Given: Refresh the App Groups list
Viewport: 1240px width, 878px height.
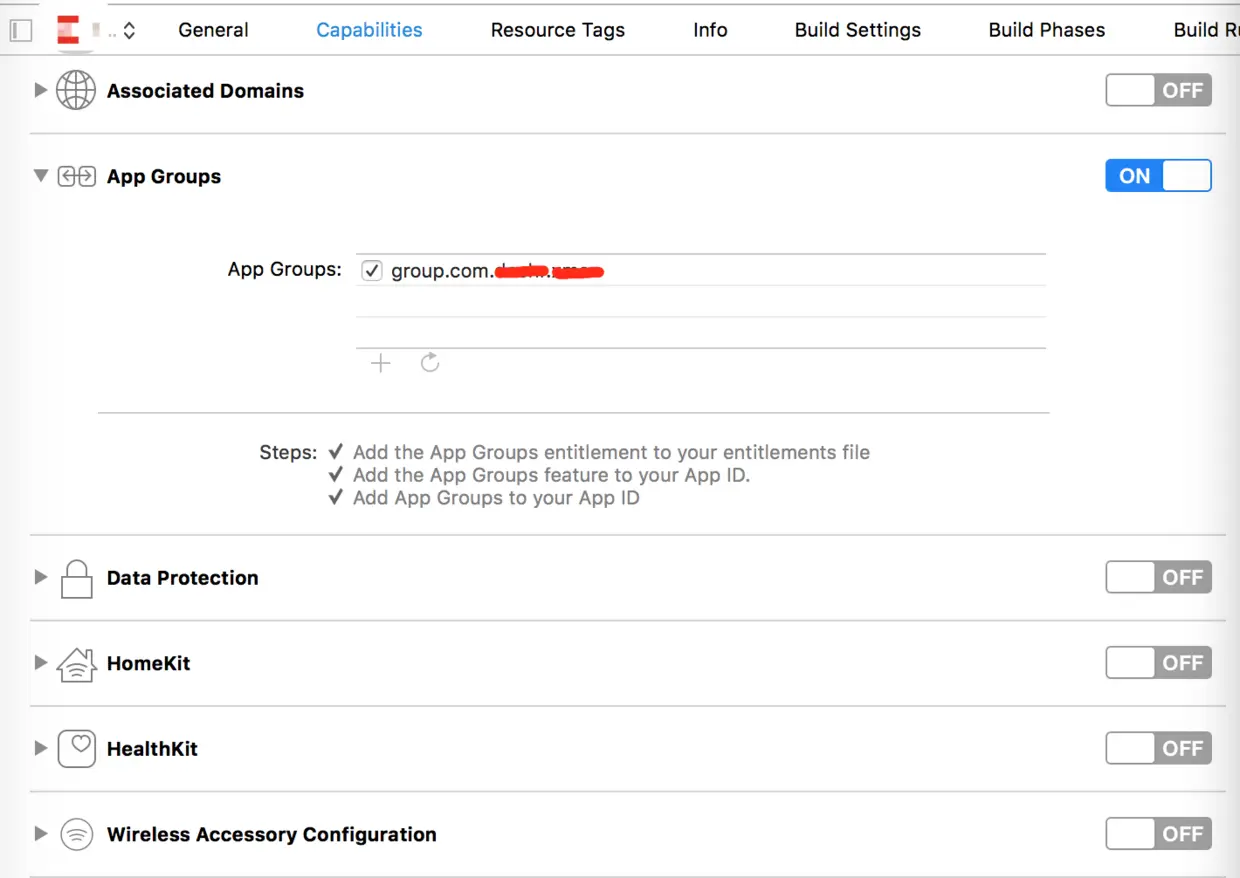Looking at the screenshot, I should point(430,363).
